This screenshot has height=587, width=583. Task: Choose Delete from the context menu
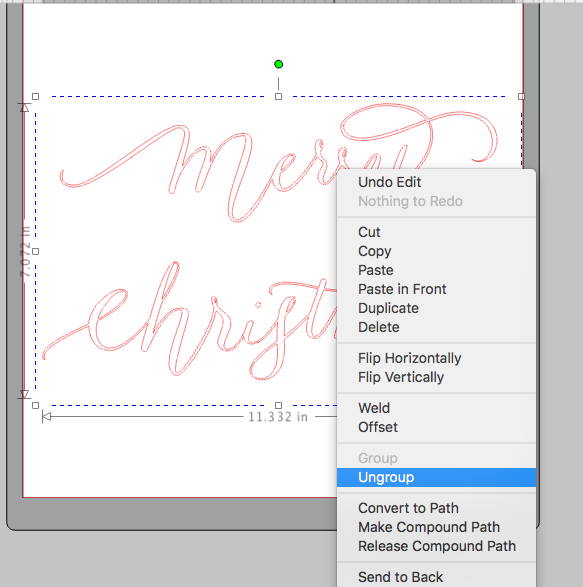pyautogui.click(x=436, y=327)
